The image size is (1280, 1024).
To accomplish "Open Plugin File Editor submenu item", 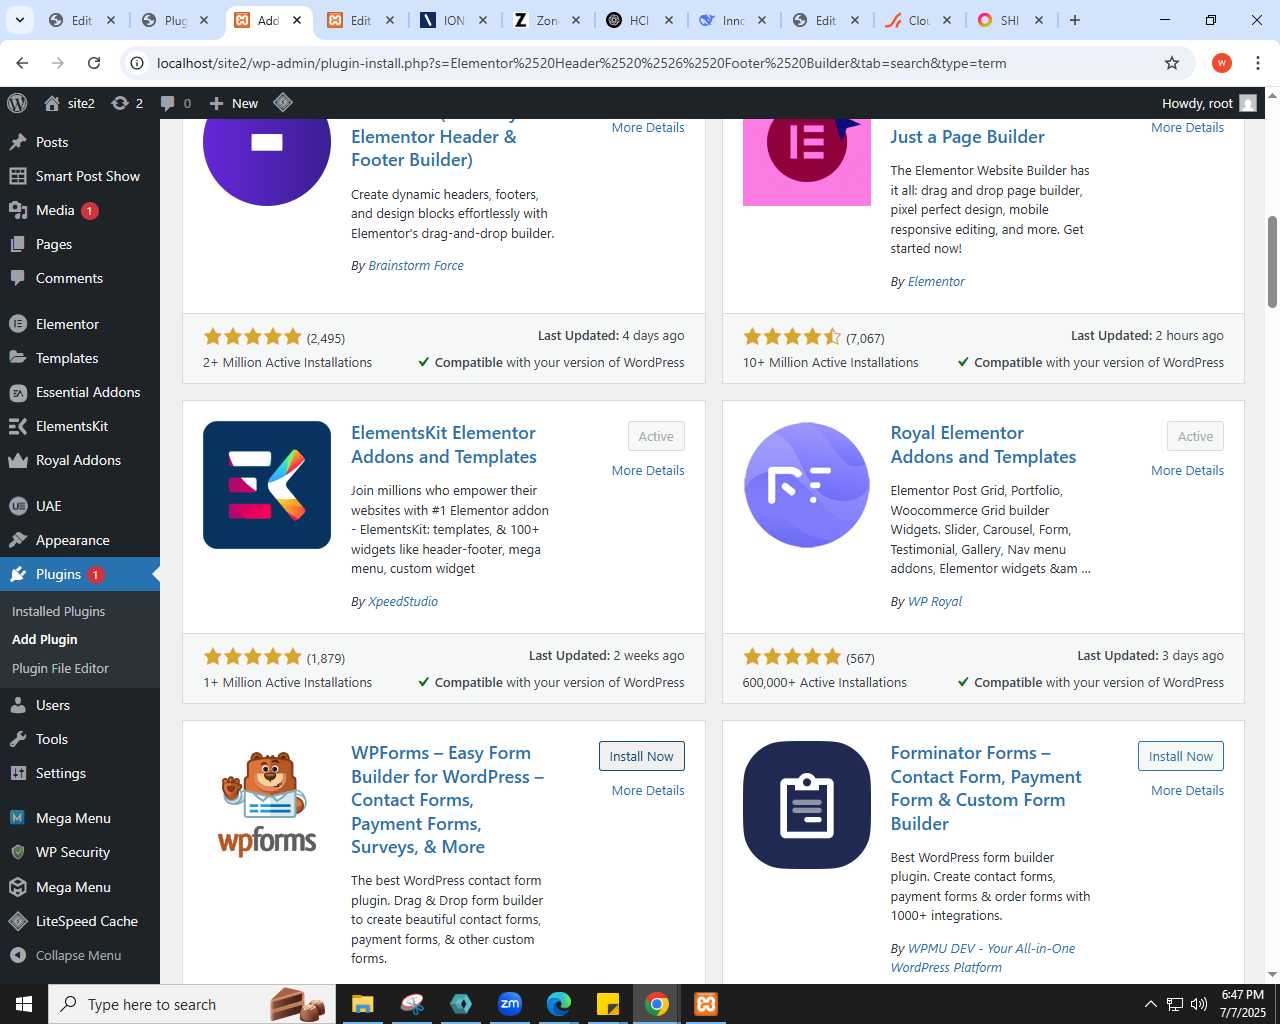I will click(x=60, y=668).
